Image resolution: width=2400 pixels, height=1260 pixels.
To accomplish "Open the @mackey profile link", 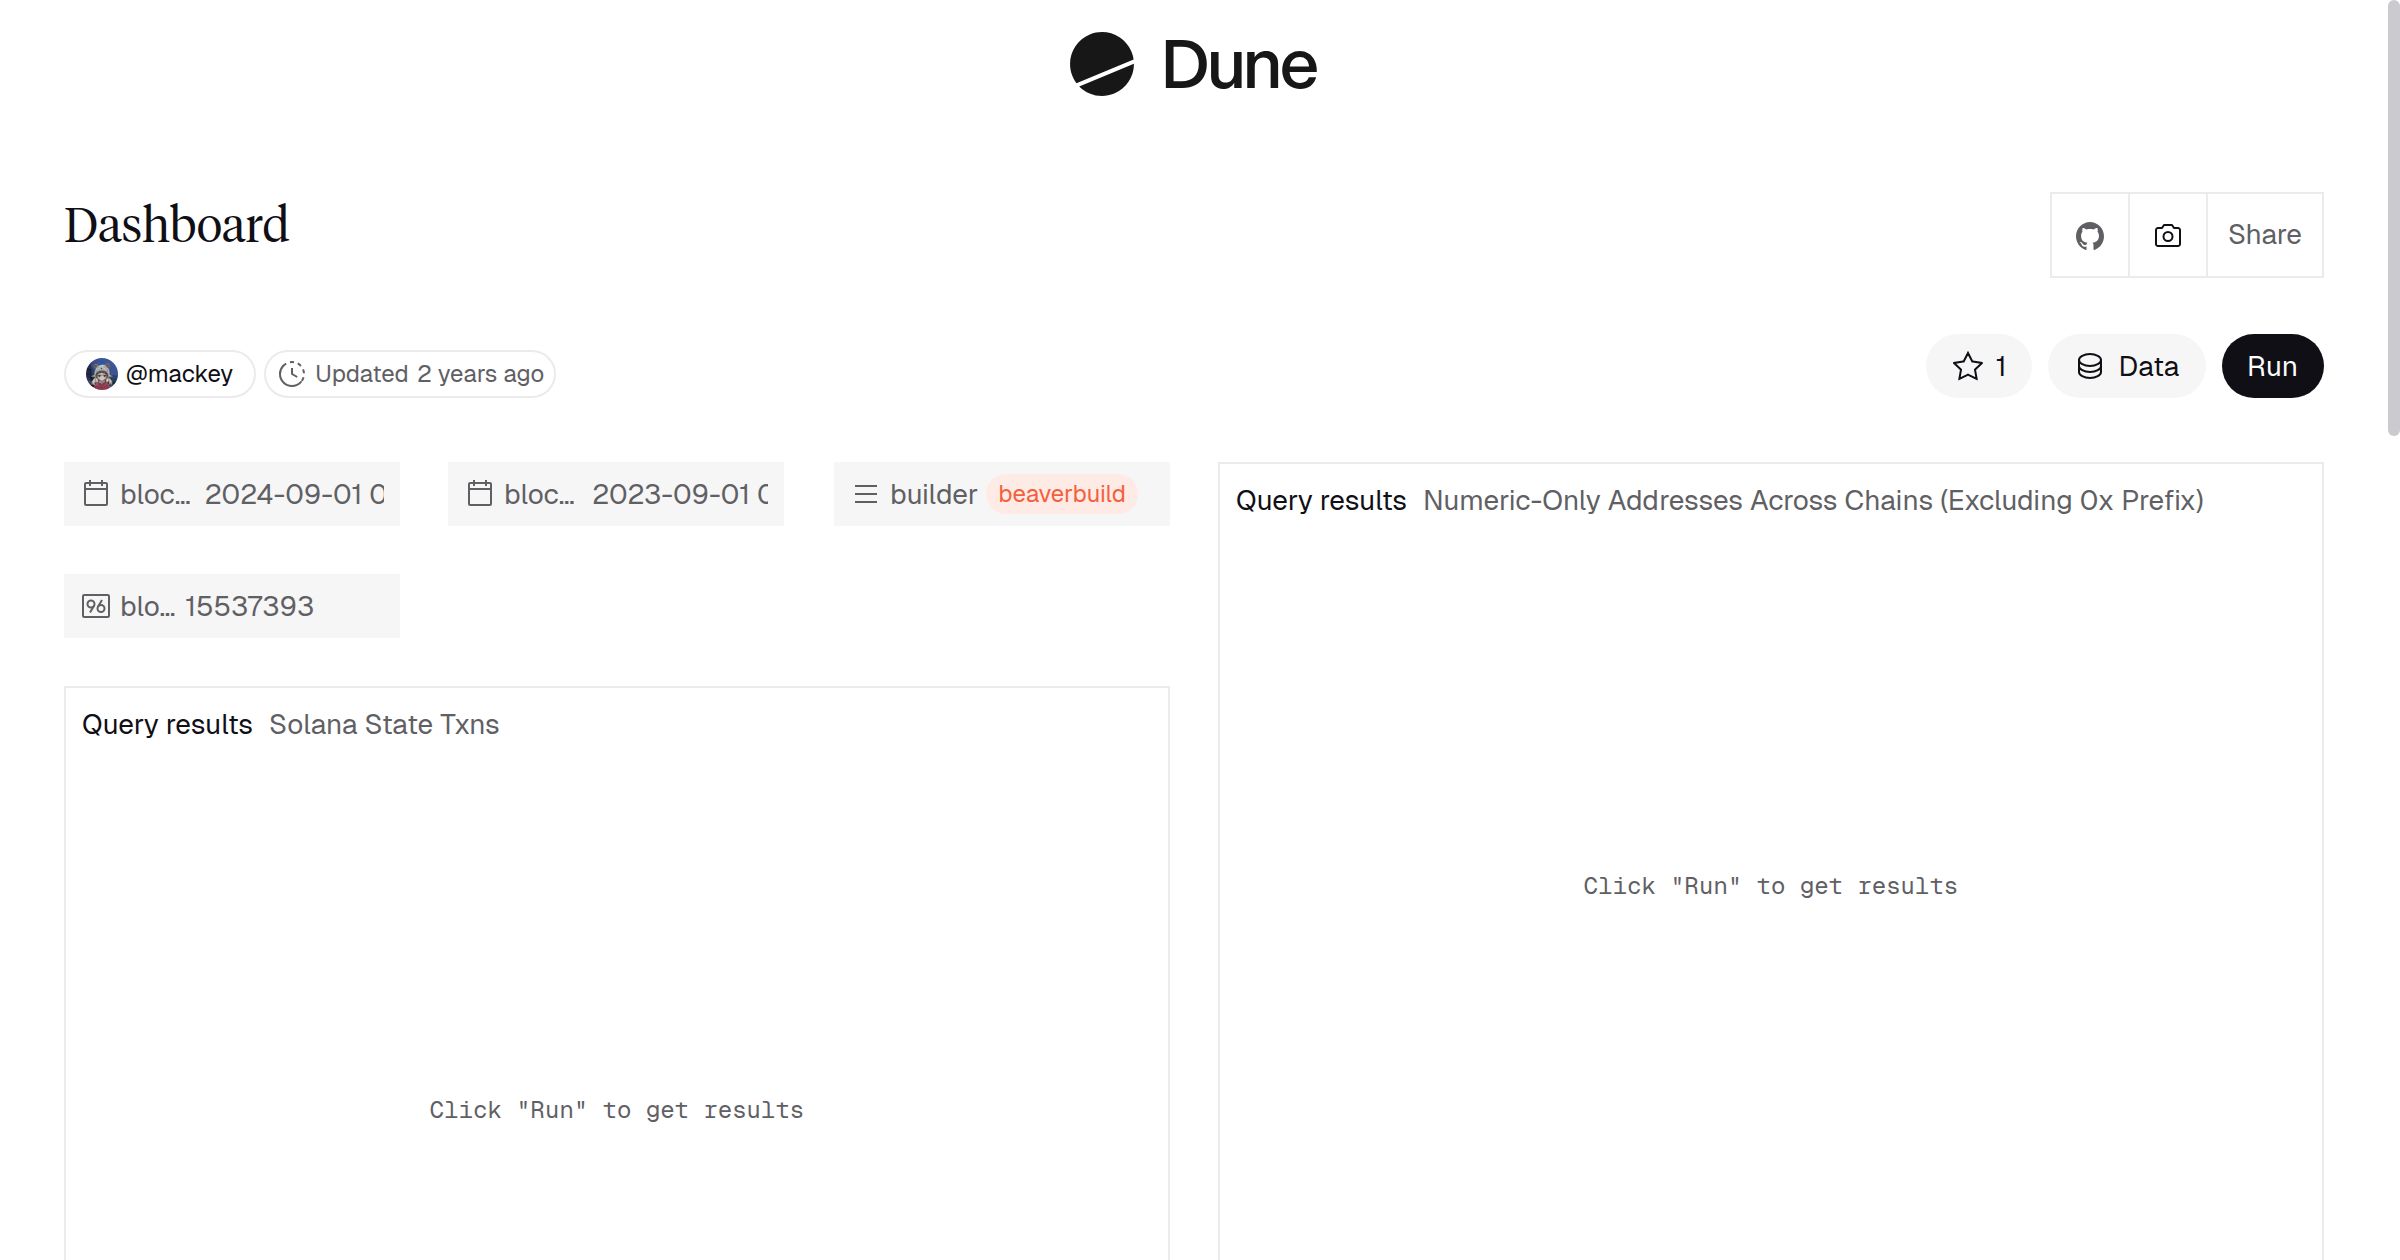I will point(179,372).
